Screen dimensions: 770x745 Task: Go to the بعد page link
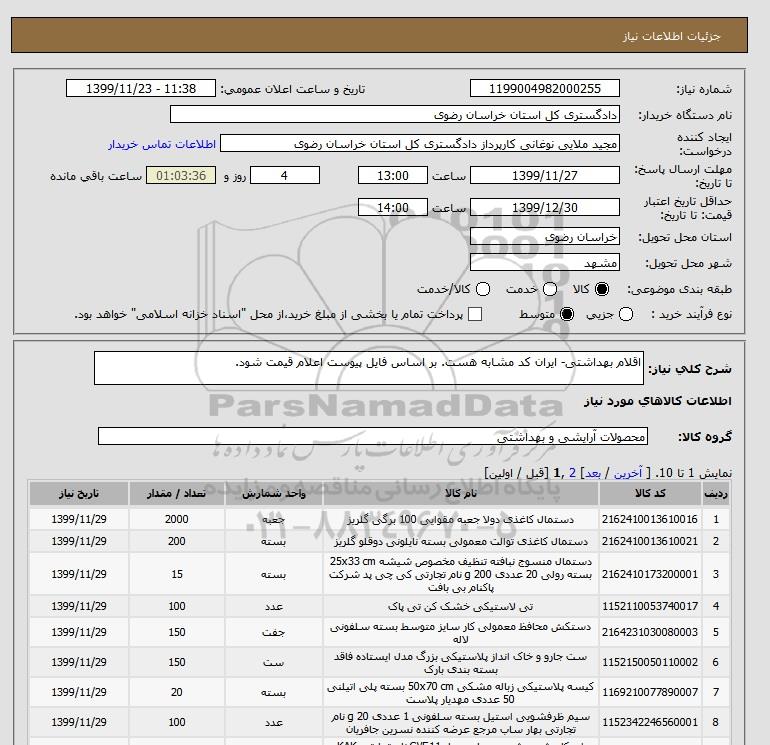click(x=593, y=473)
